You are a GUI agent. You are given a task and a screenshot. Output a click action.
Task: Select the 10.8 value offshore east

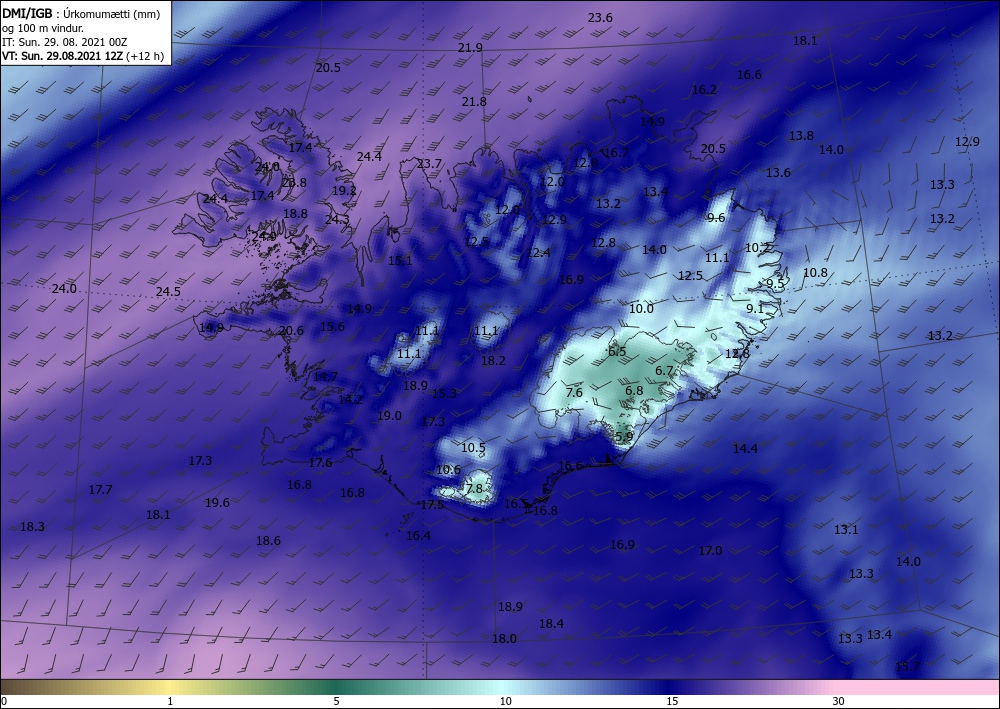[815, 273]
